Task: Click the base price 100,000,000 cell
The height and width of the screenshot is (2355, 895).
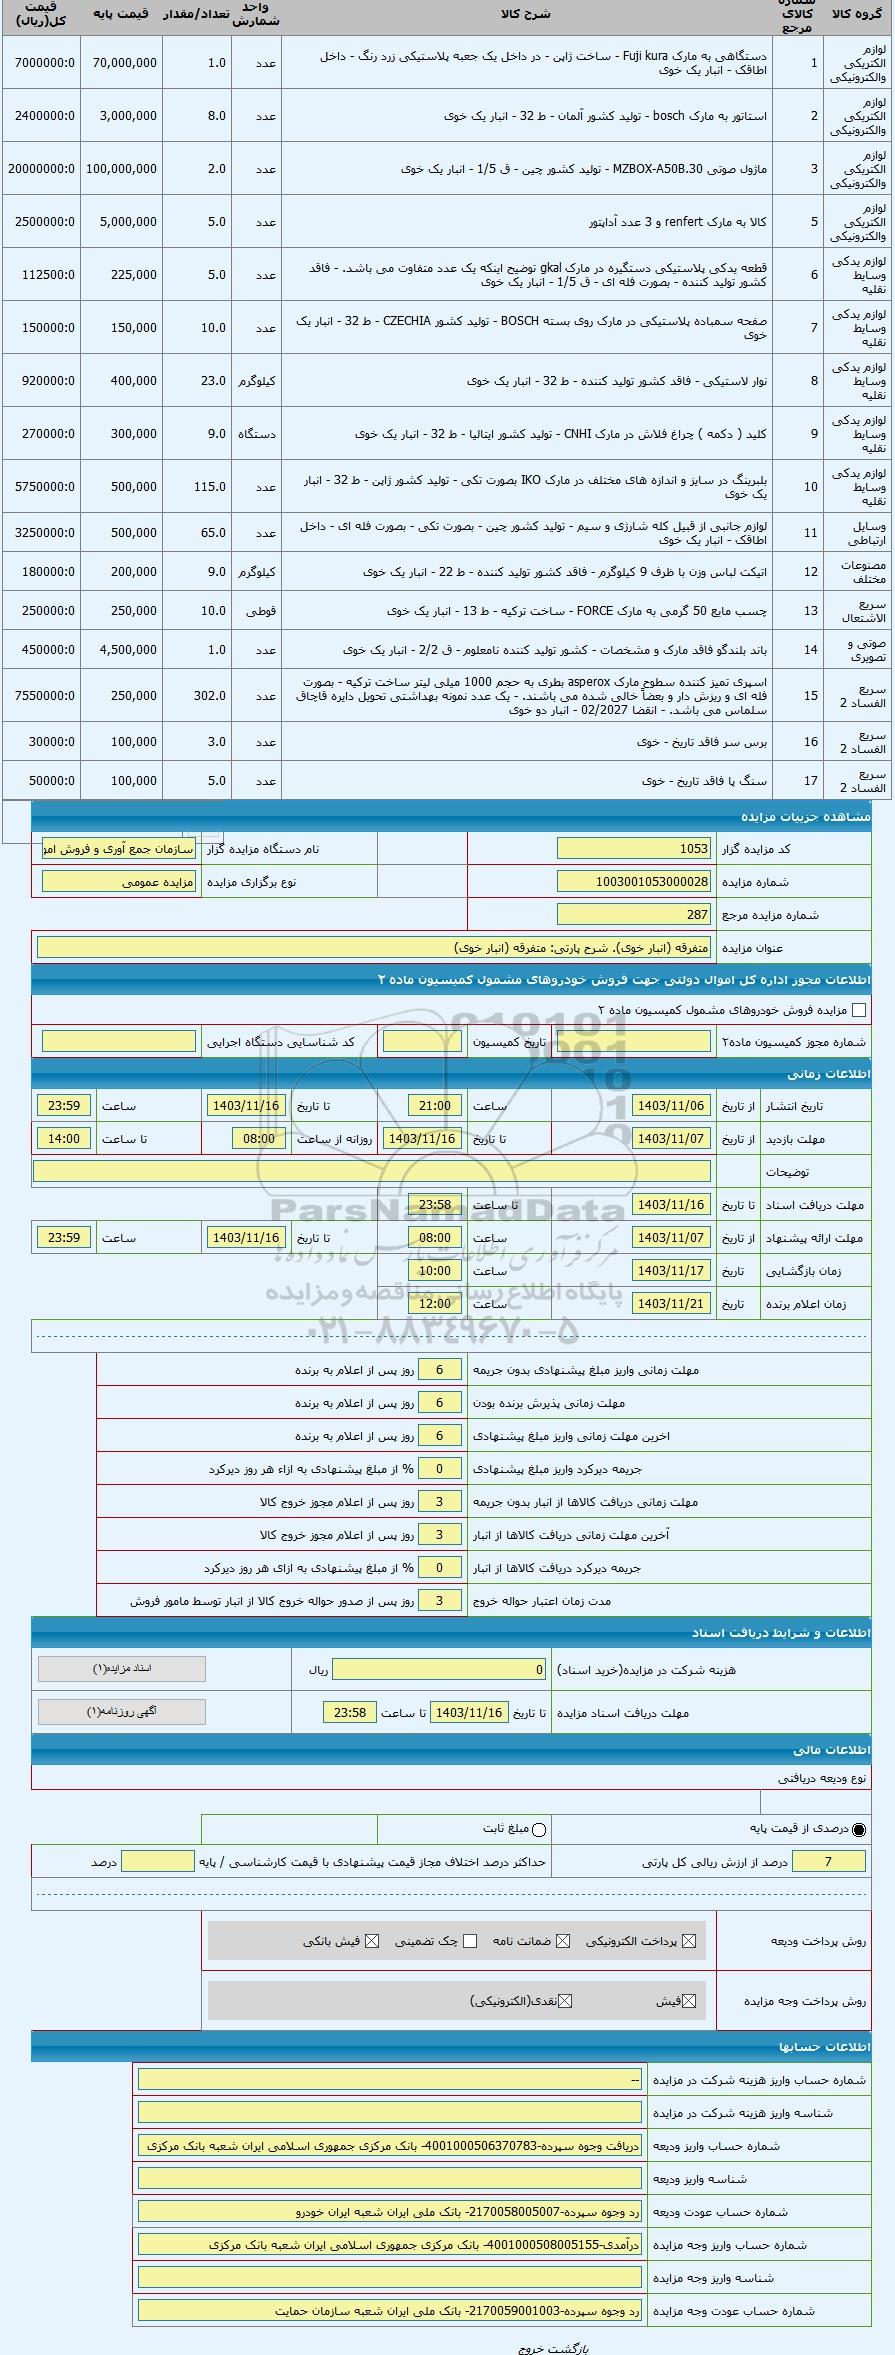Action: point(122,169)
